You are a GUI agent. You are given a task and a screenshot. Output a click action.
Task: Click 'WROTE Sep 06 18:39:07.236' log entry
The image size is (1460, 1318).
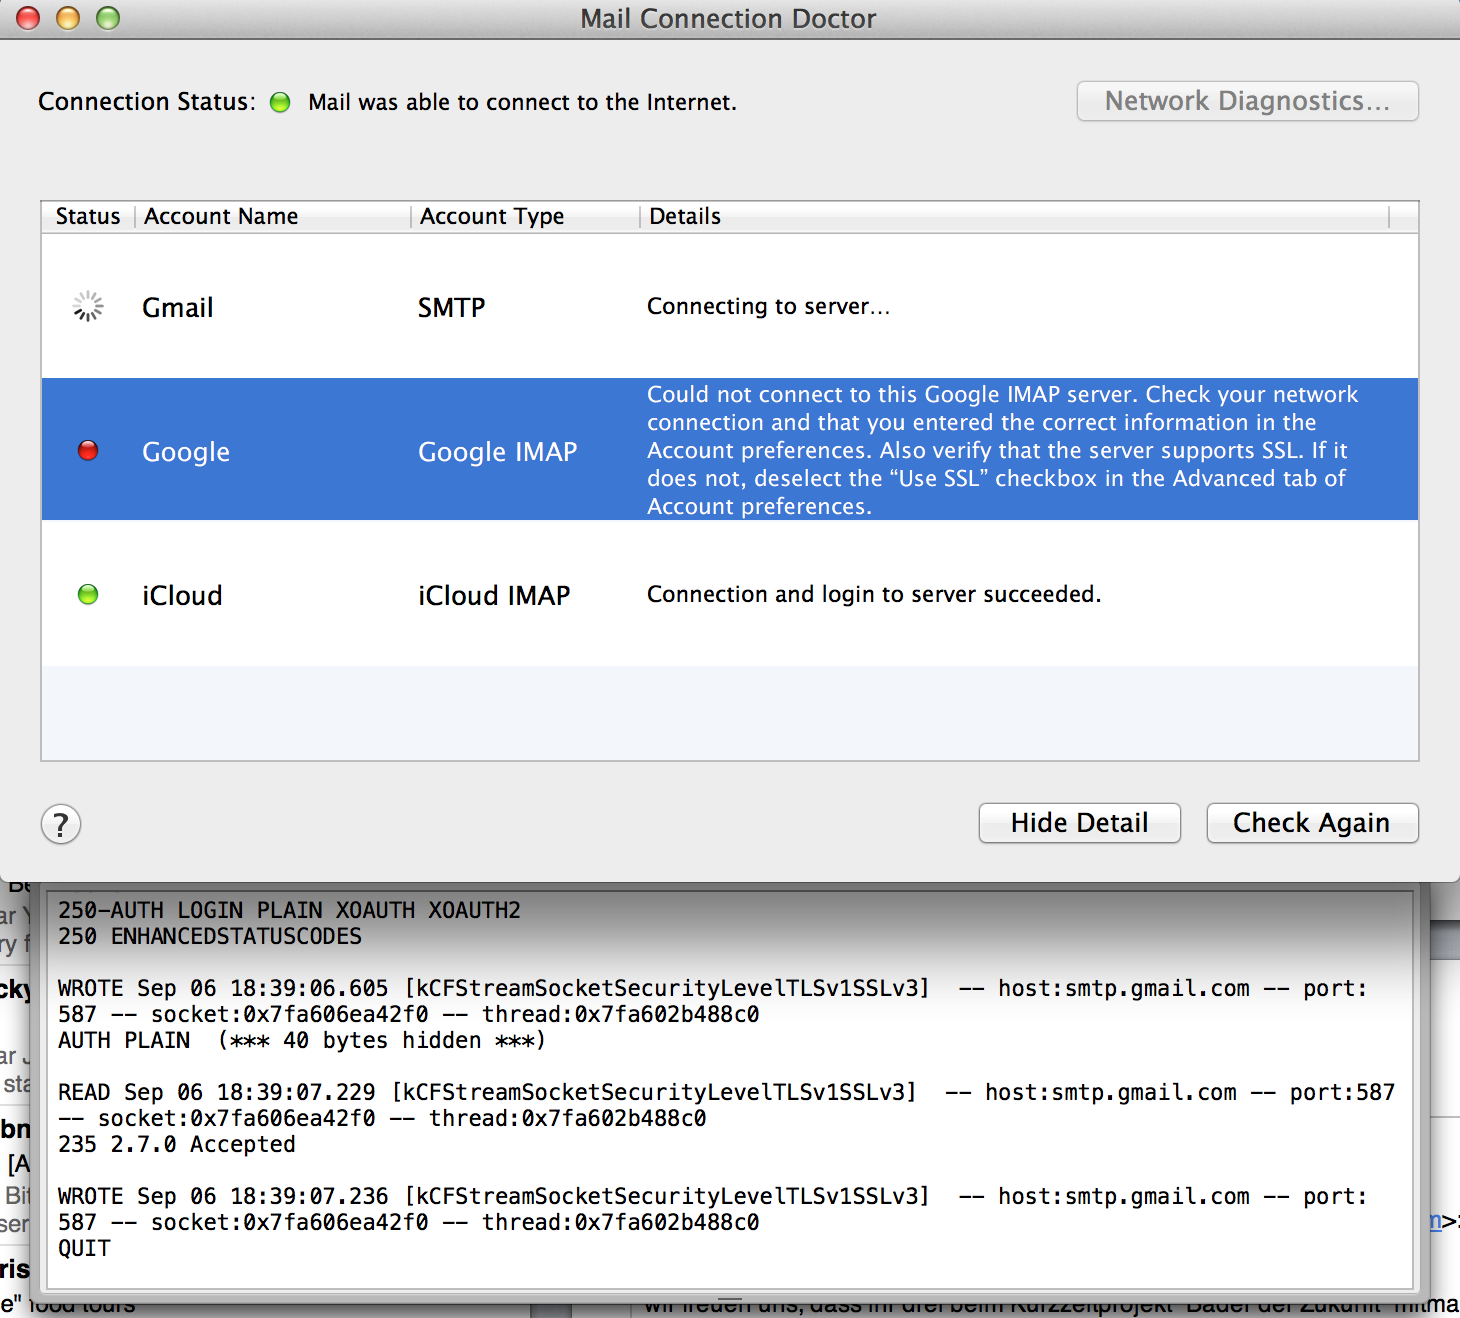(712, 1209)
